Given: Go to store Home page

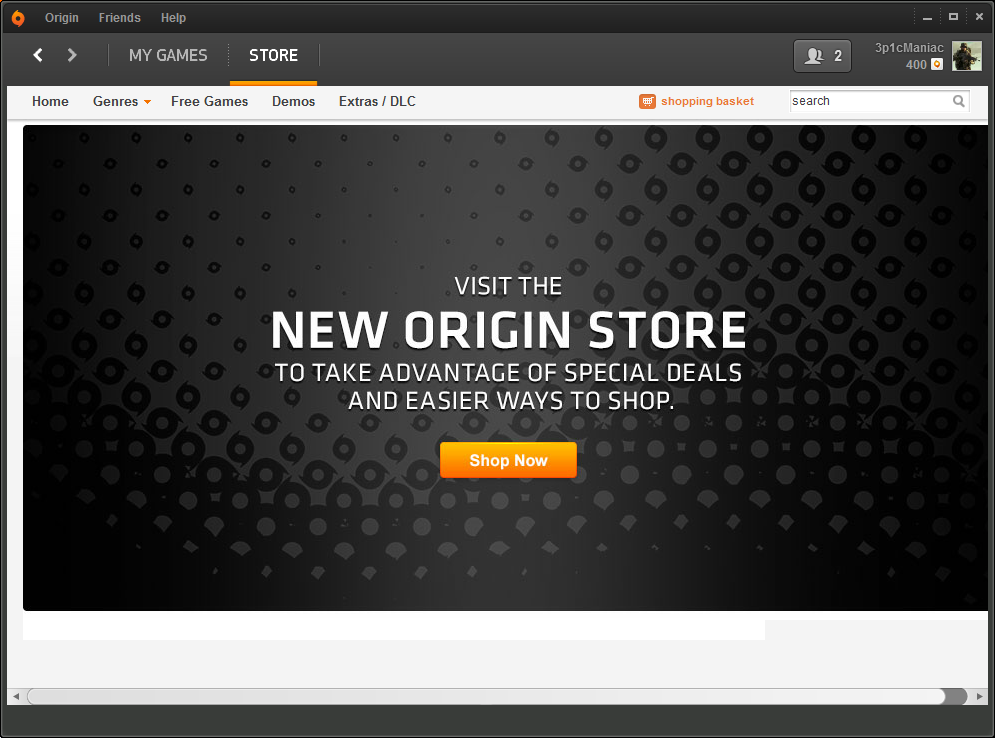Looking at the screenshot, I should click(x=50, y=102).
